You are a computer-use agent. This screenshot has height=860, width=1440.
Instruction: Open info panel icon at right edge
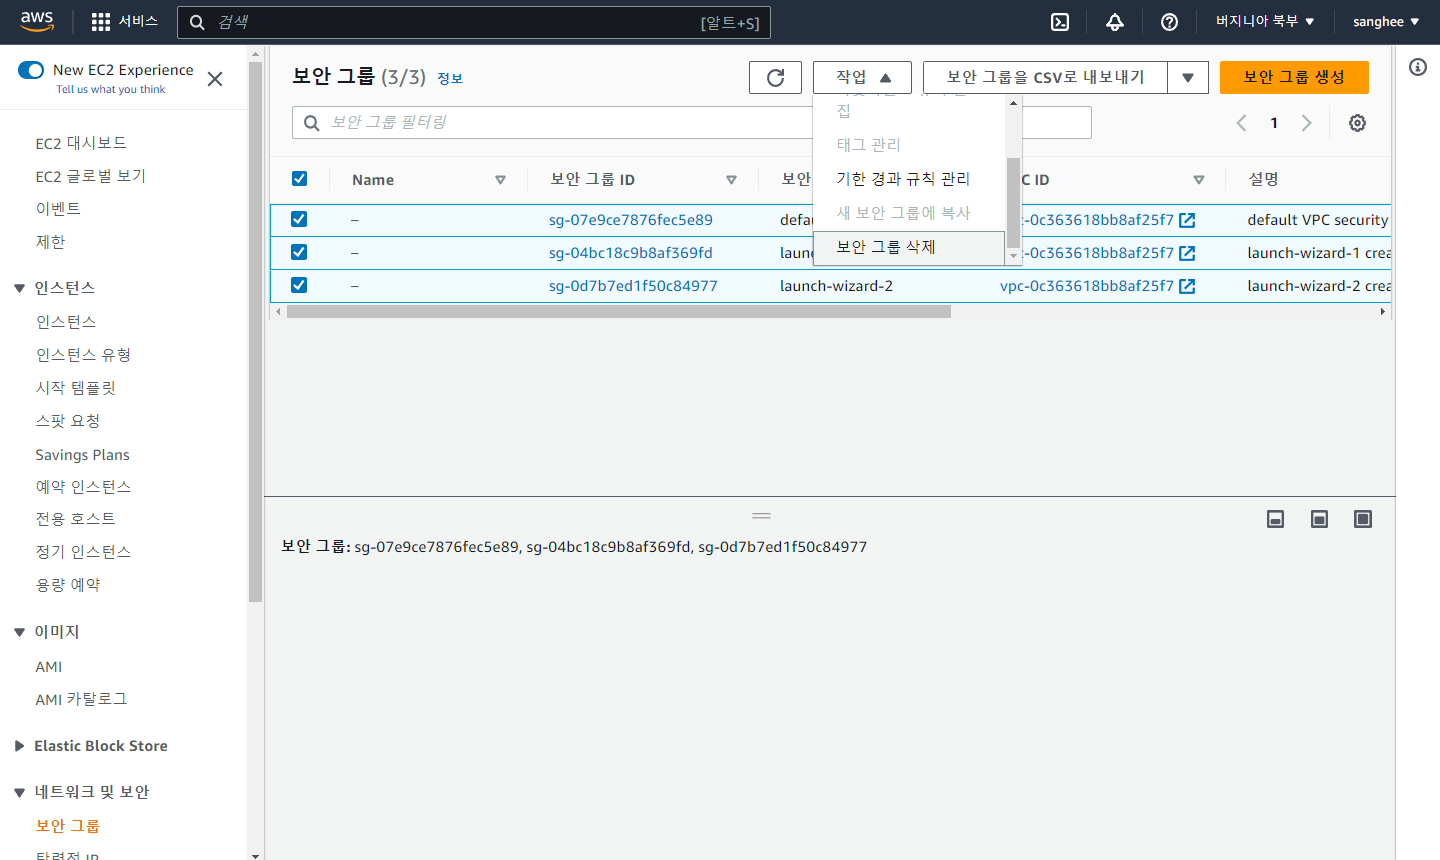tap(1418, 67)
